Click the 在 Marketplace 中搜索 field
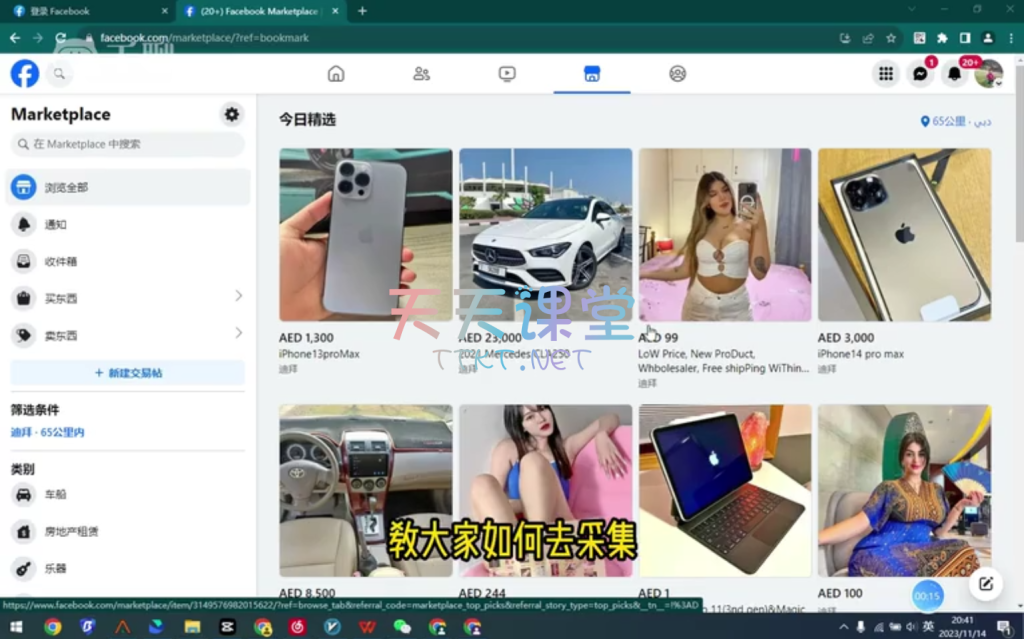Screen dimensions: 1024x639 pos(127,144)
